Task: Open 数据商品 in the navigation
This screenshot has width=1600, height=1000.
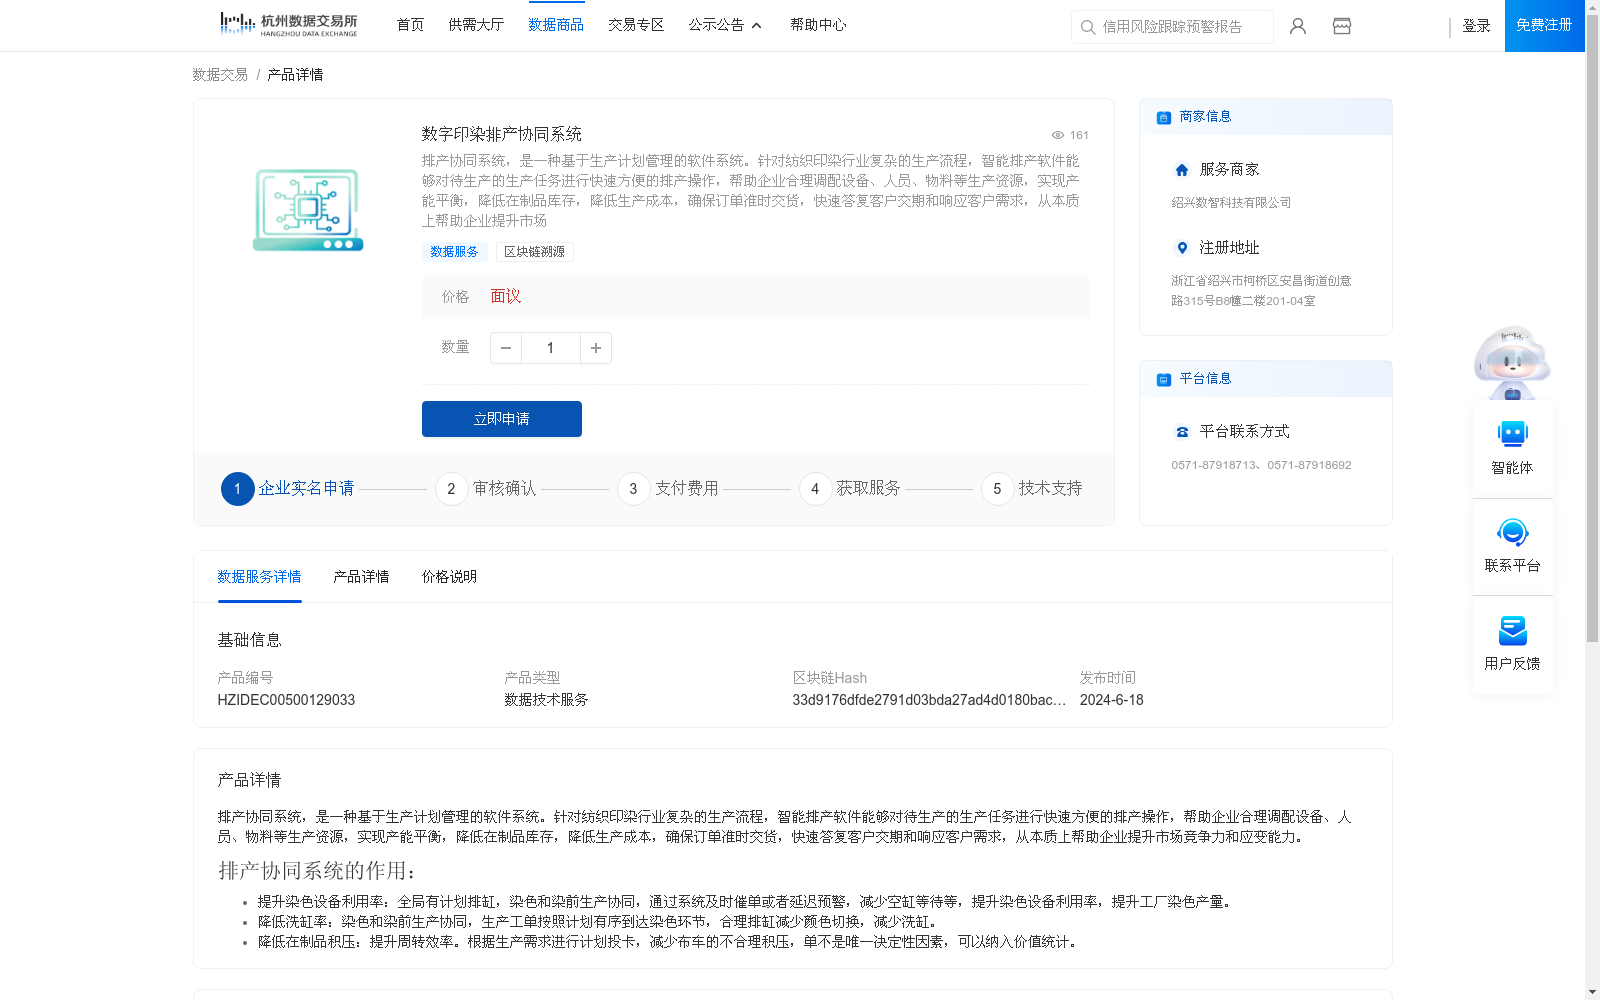Action: tap(556, 25)
